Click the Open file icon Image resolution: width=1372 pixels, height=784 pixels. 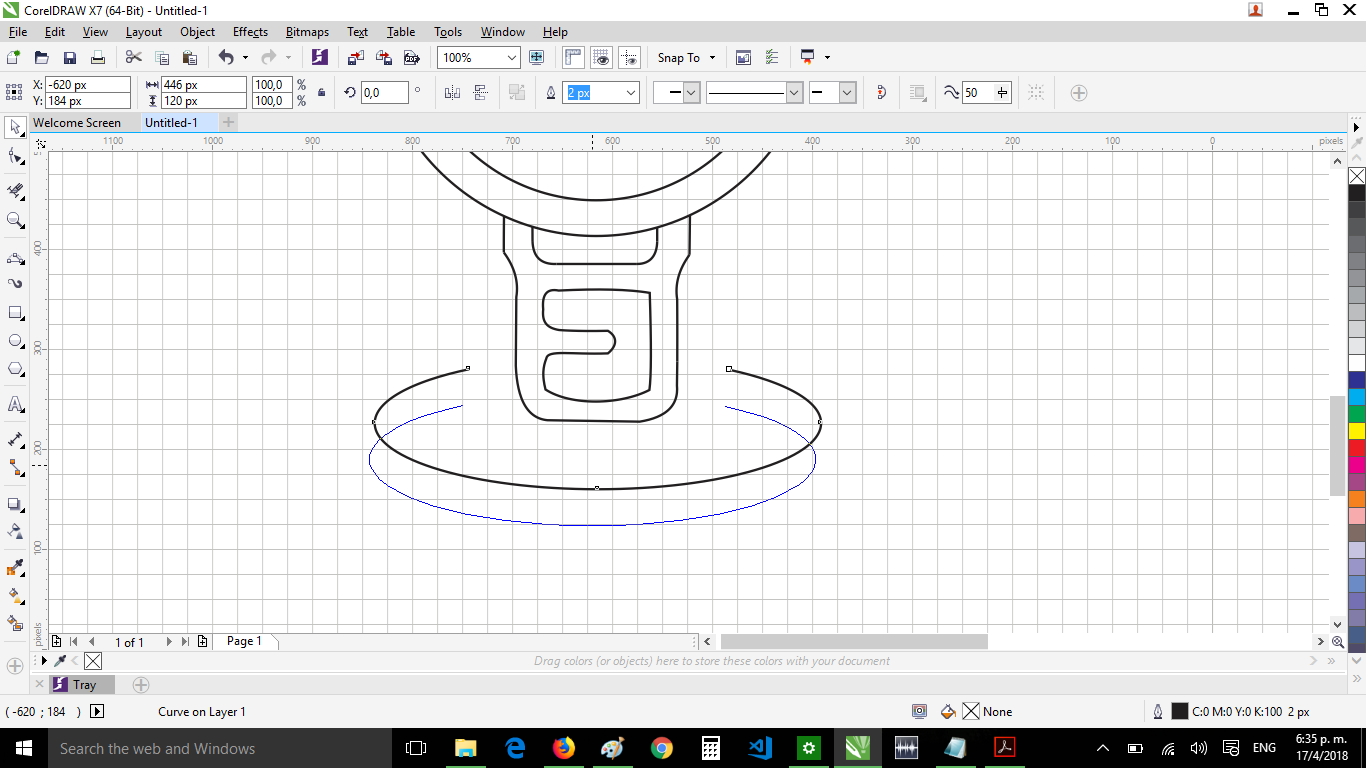point(42,58)
